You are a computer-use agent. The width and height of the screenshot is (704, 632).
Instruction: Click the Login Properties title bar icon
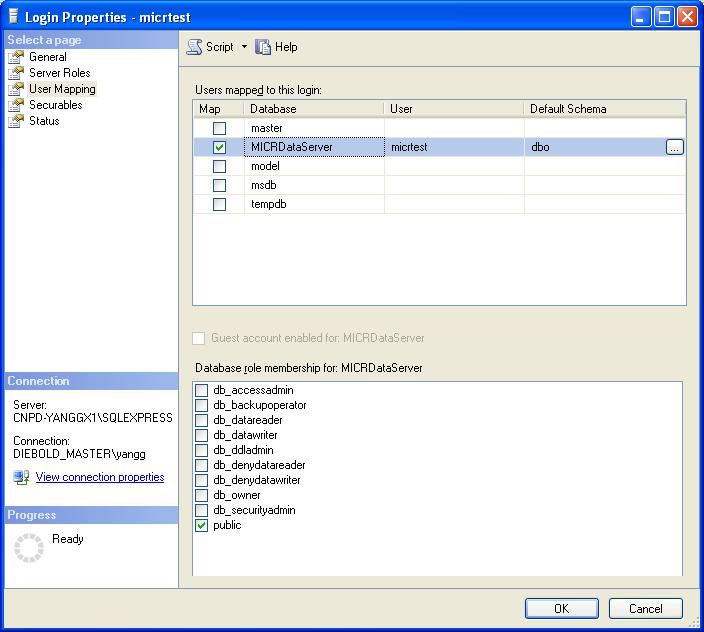tap(13, 17)
